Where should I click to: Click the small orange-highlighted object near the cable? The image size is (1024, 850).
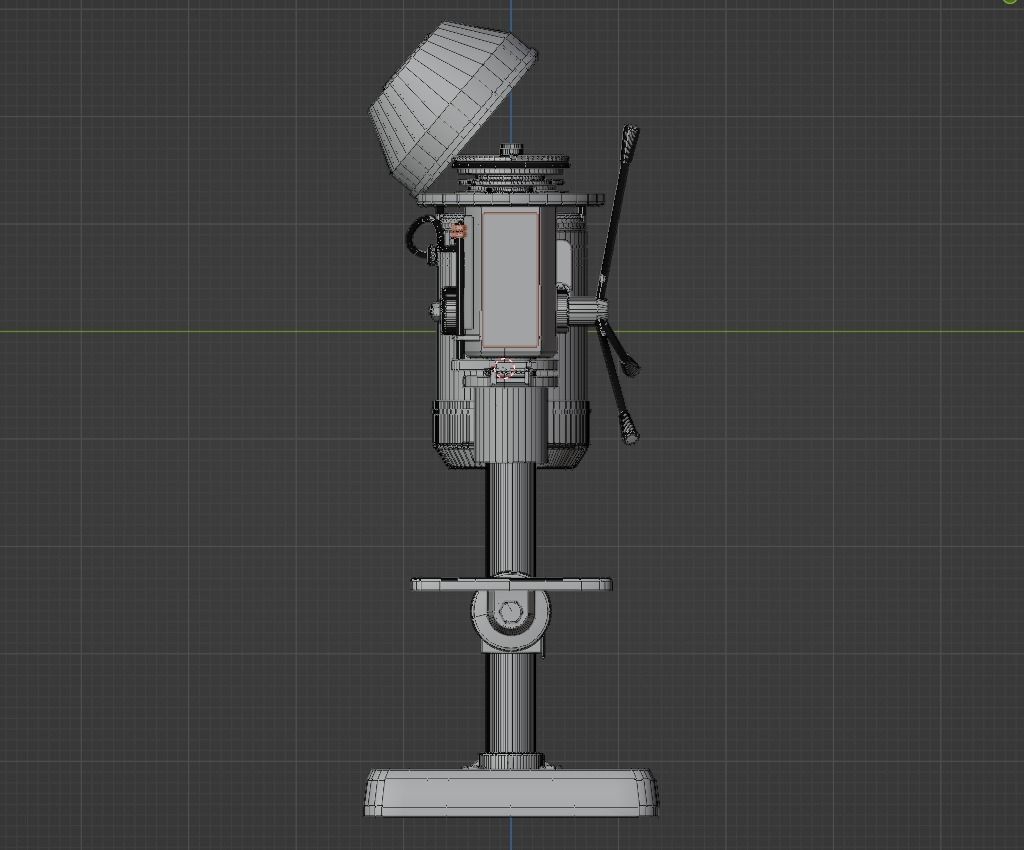click(458, 230)
